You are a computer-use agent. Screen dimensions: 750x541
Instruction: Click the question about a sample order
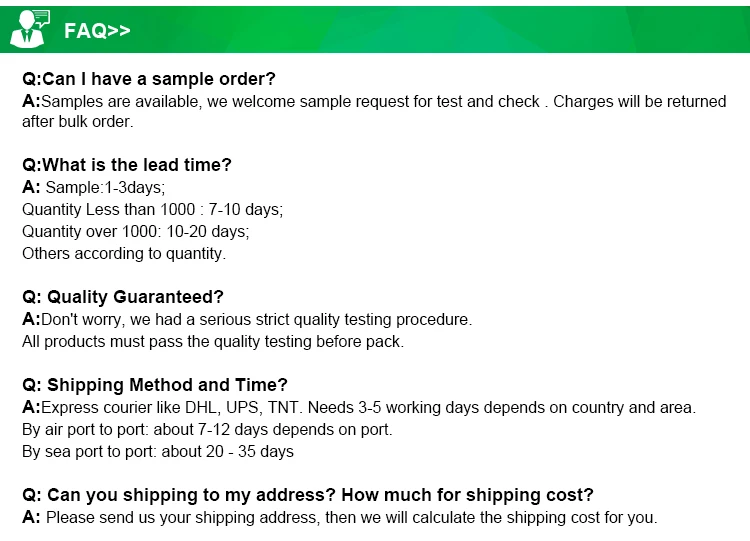point(149,79)
